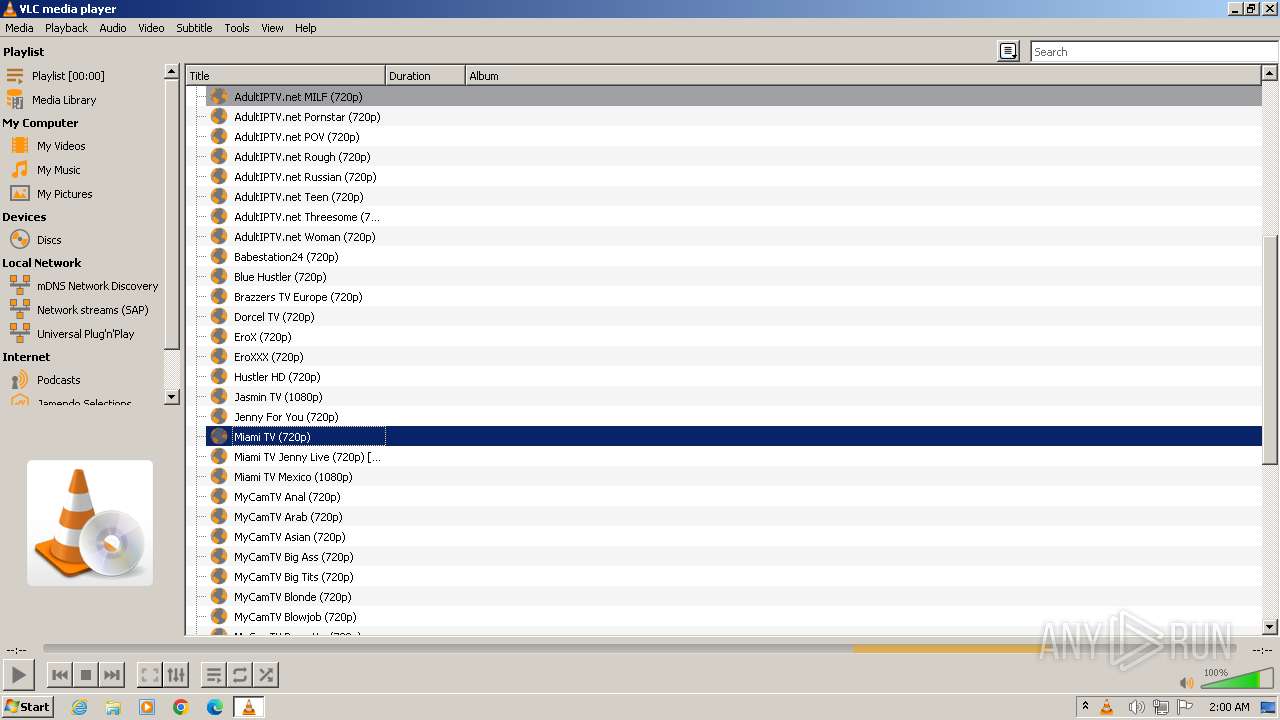Focus the playlist Search field
The width and height of the screenshot is (1280, 720).
coord(1154,52)
